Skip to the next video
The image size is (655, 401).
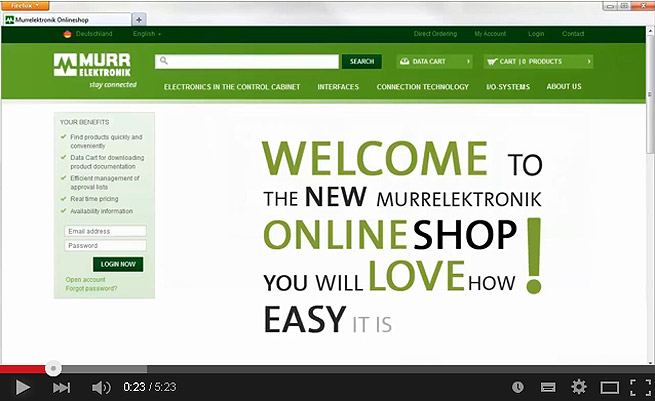[61, 388]
